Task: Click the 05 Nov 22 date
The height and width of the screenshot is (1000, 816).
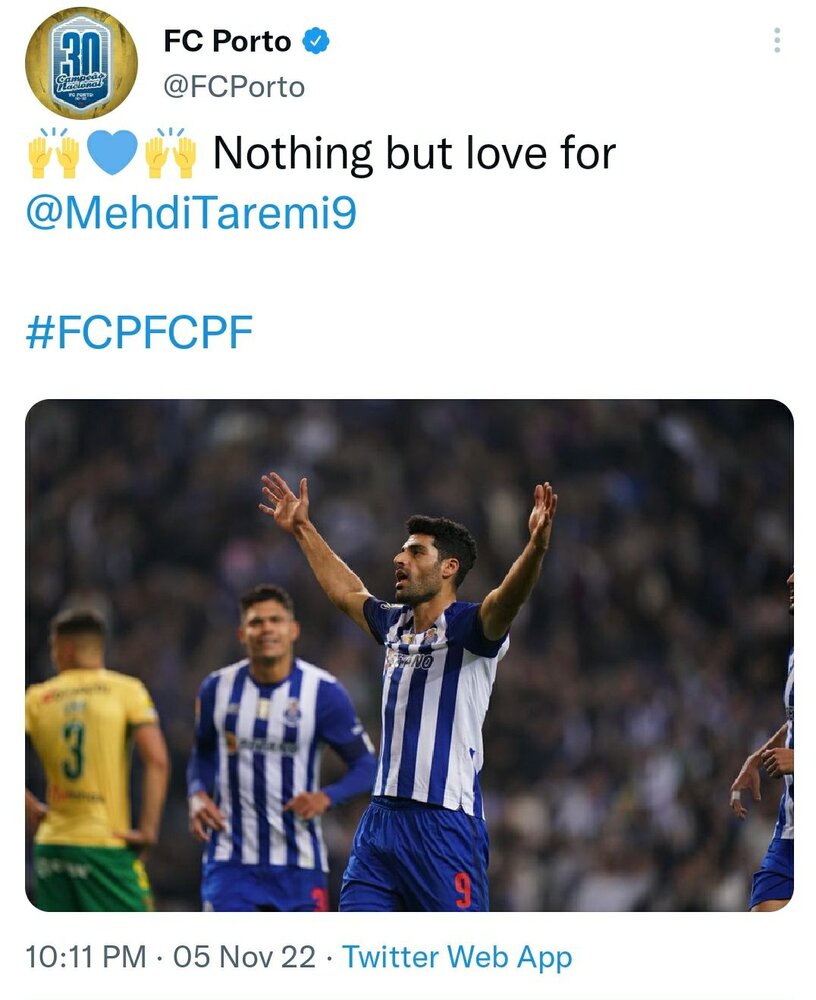Action: click(244, 957)
